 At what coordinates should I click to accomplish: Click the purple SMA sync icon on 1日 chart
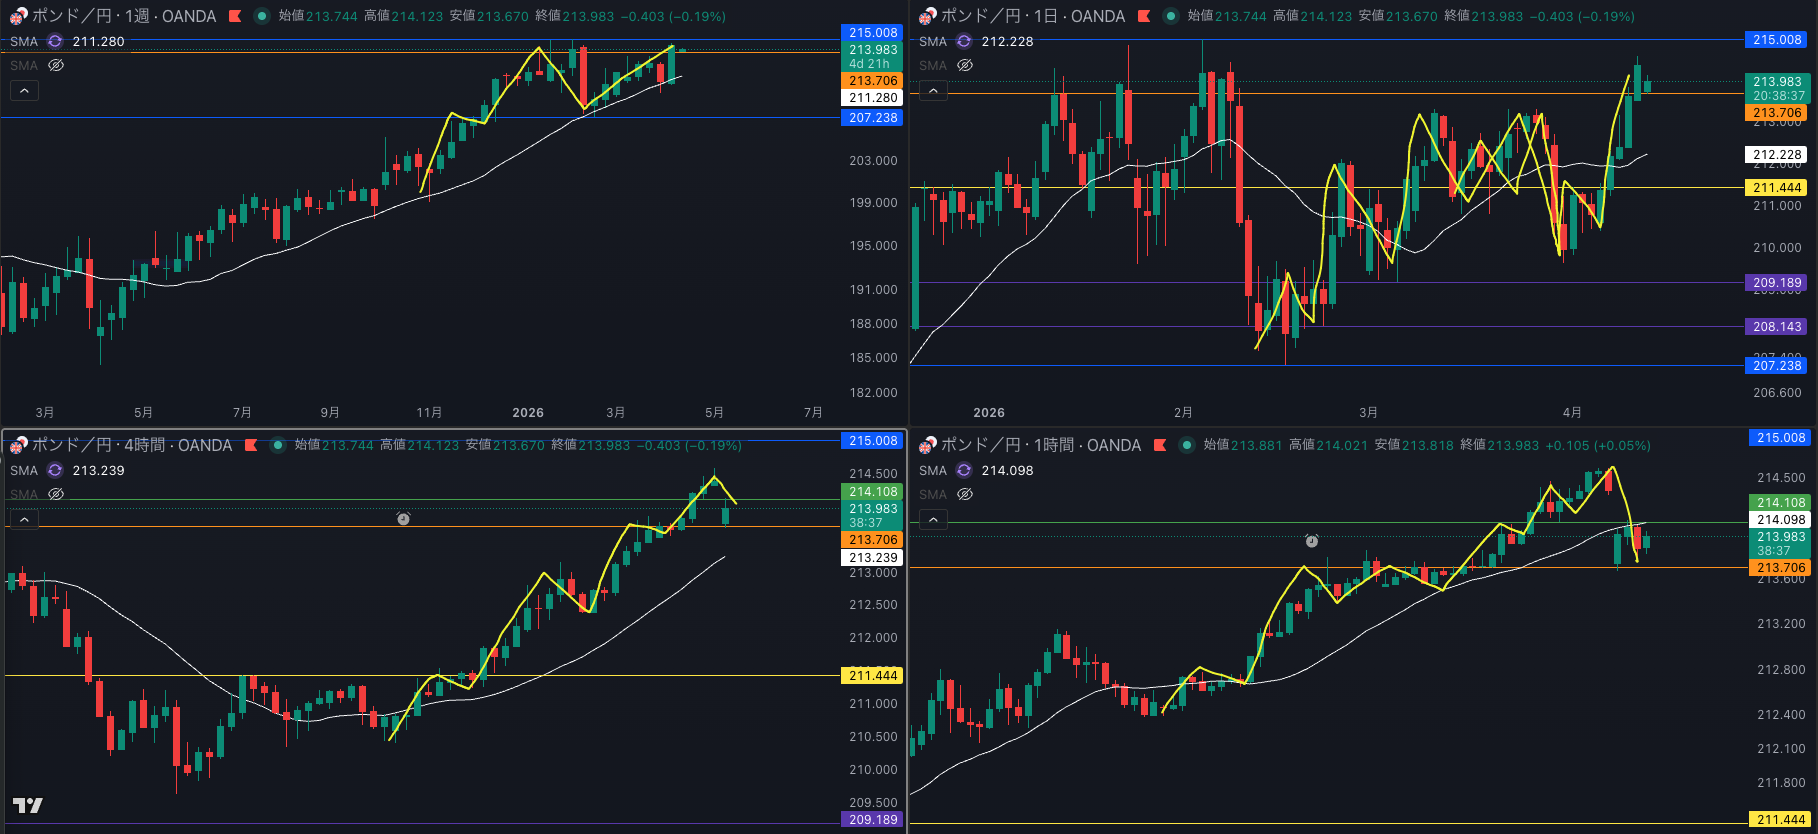coord(964,41)
